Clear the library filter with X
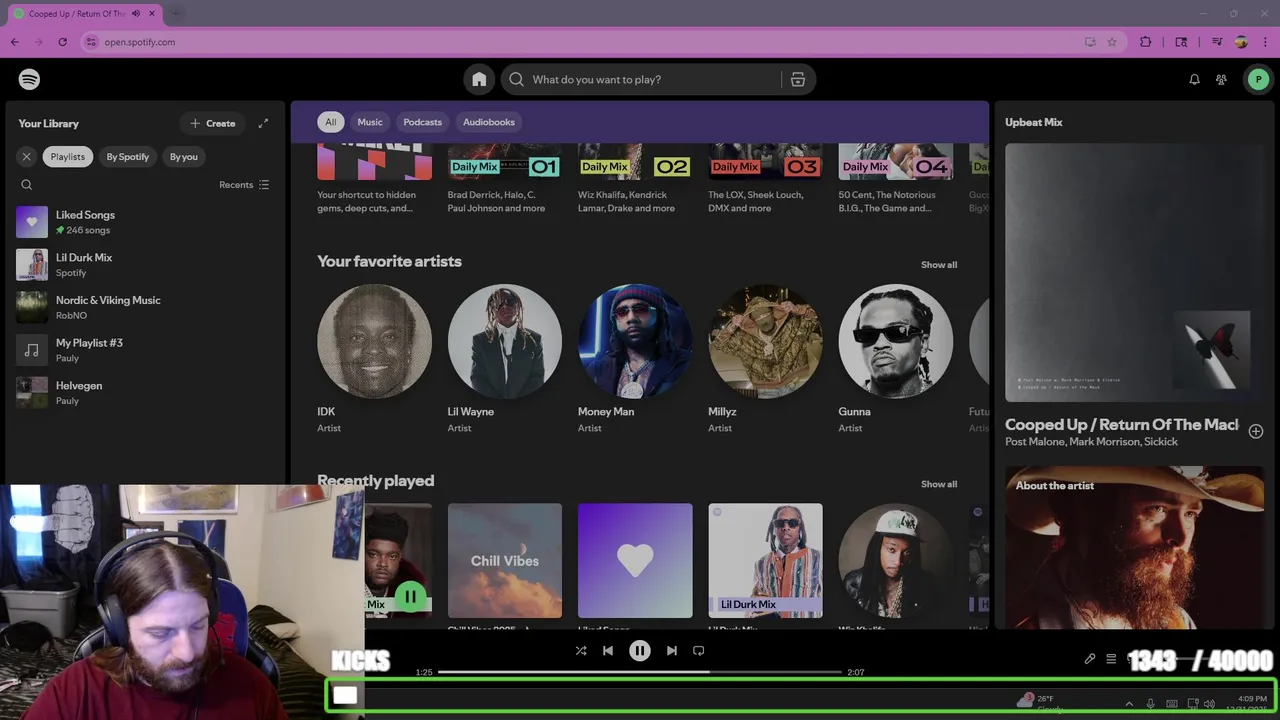 point(27,156)
